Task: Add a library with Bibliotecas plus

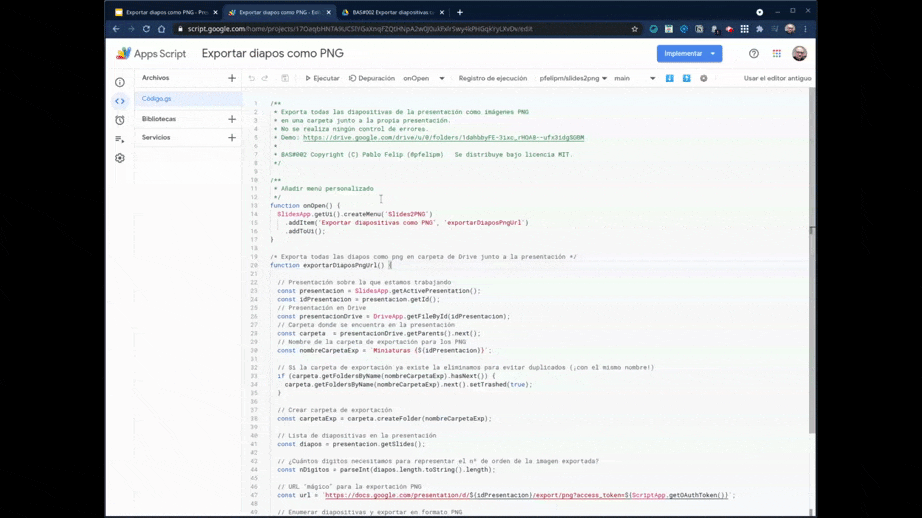Action: [232, 119]
